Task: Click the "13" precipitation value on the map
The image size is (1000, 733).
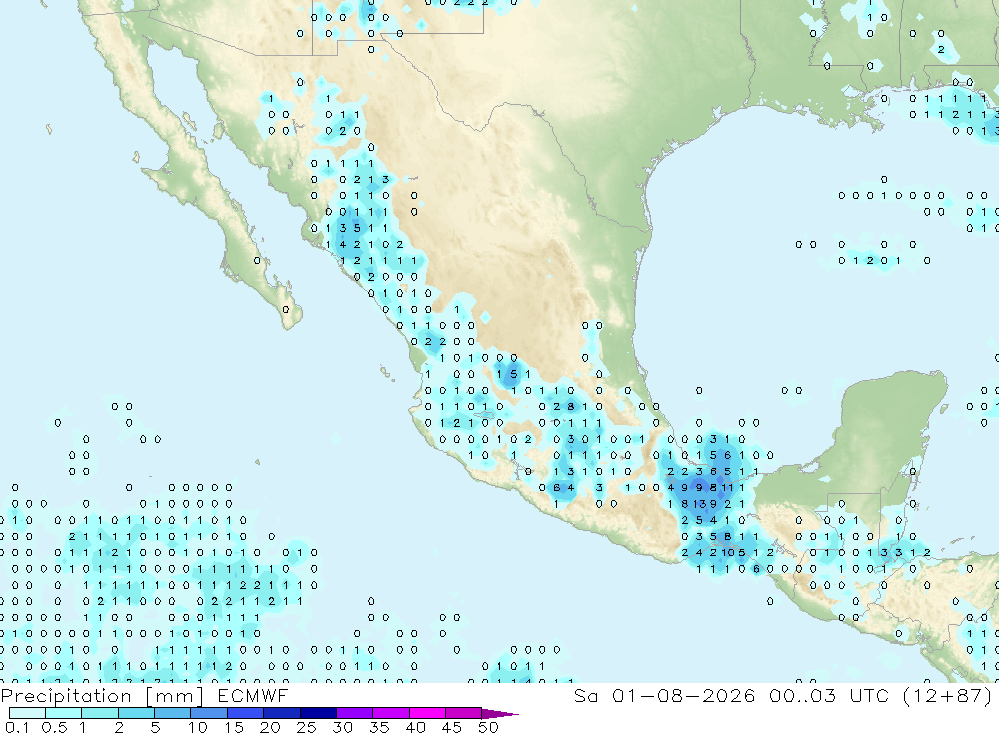Action: click(x=698, y=504)
